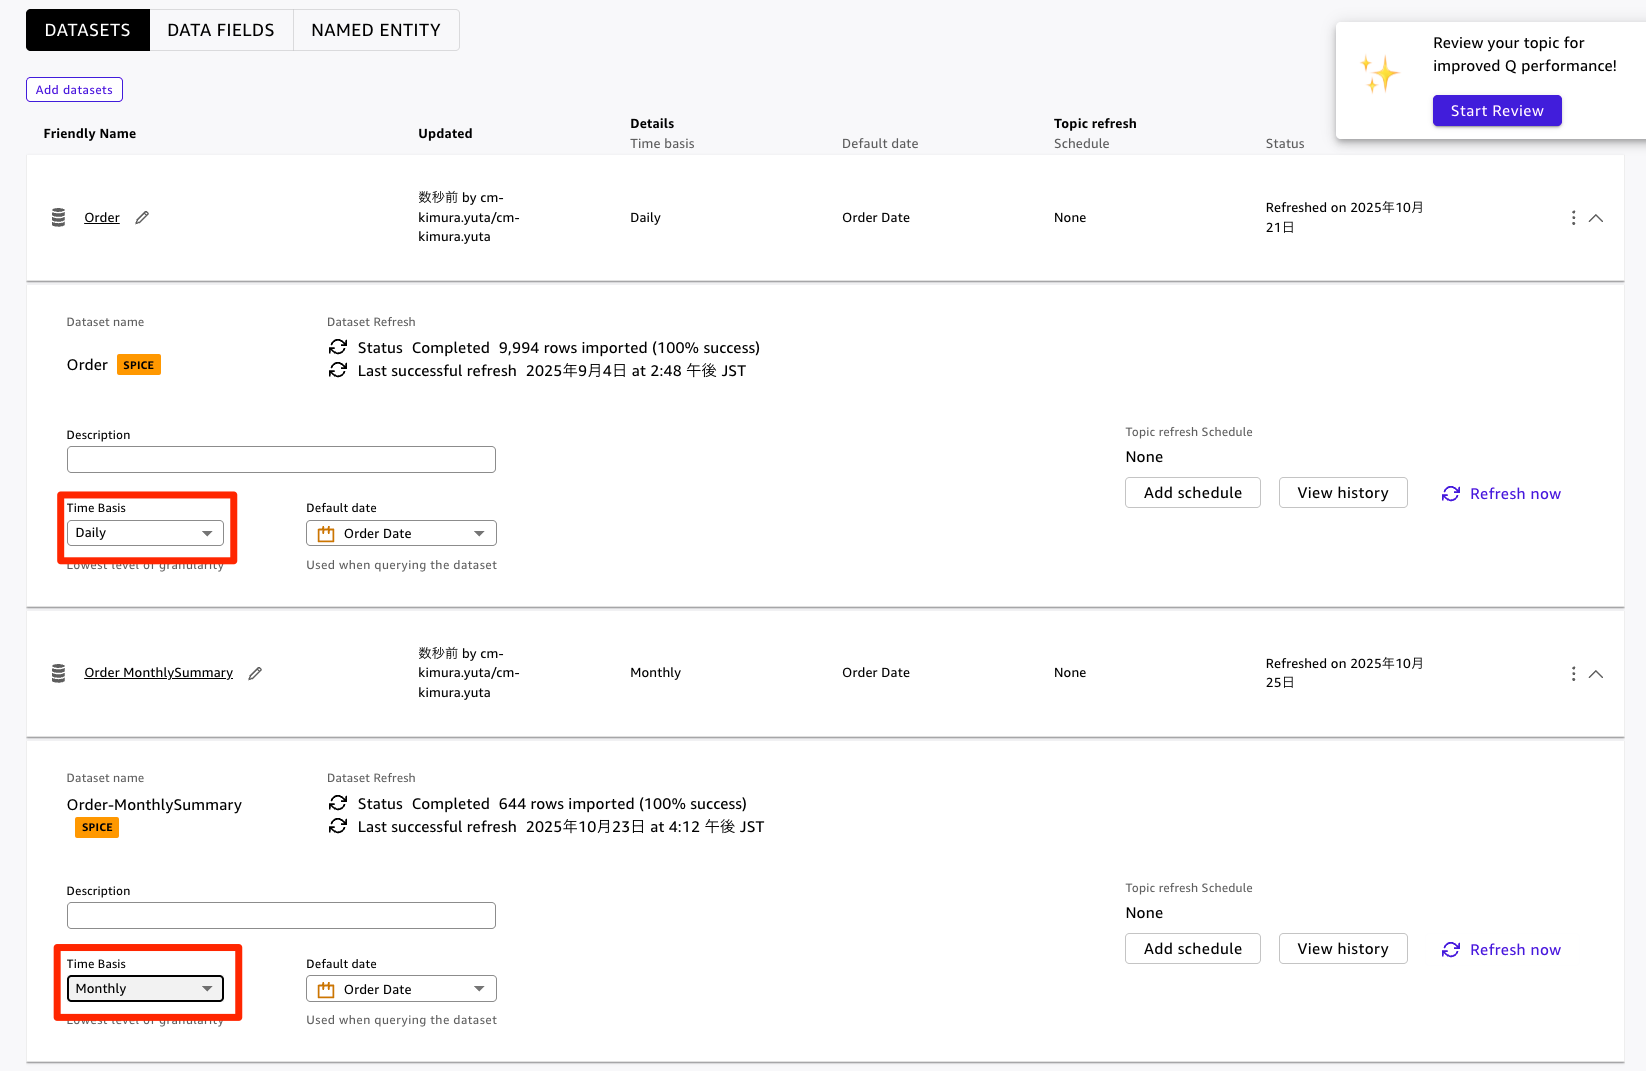Click the Order dataset database icon

pos(58,217)
